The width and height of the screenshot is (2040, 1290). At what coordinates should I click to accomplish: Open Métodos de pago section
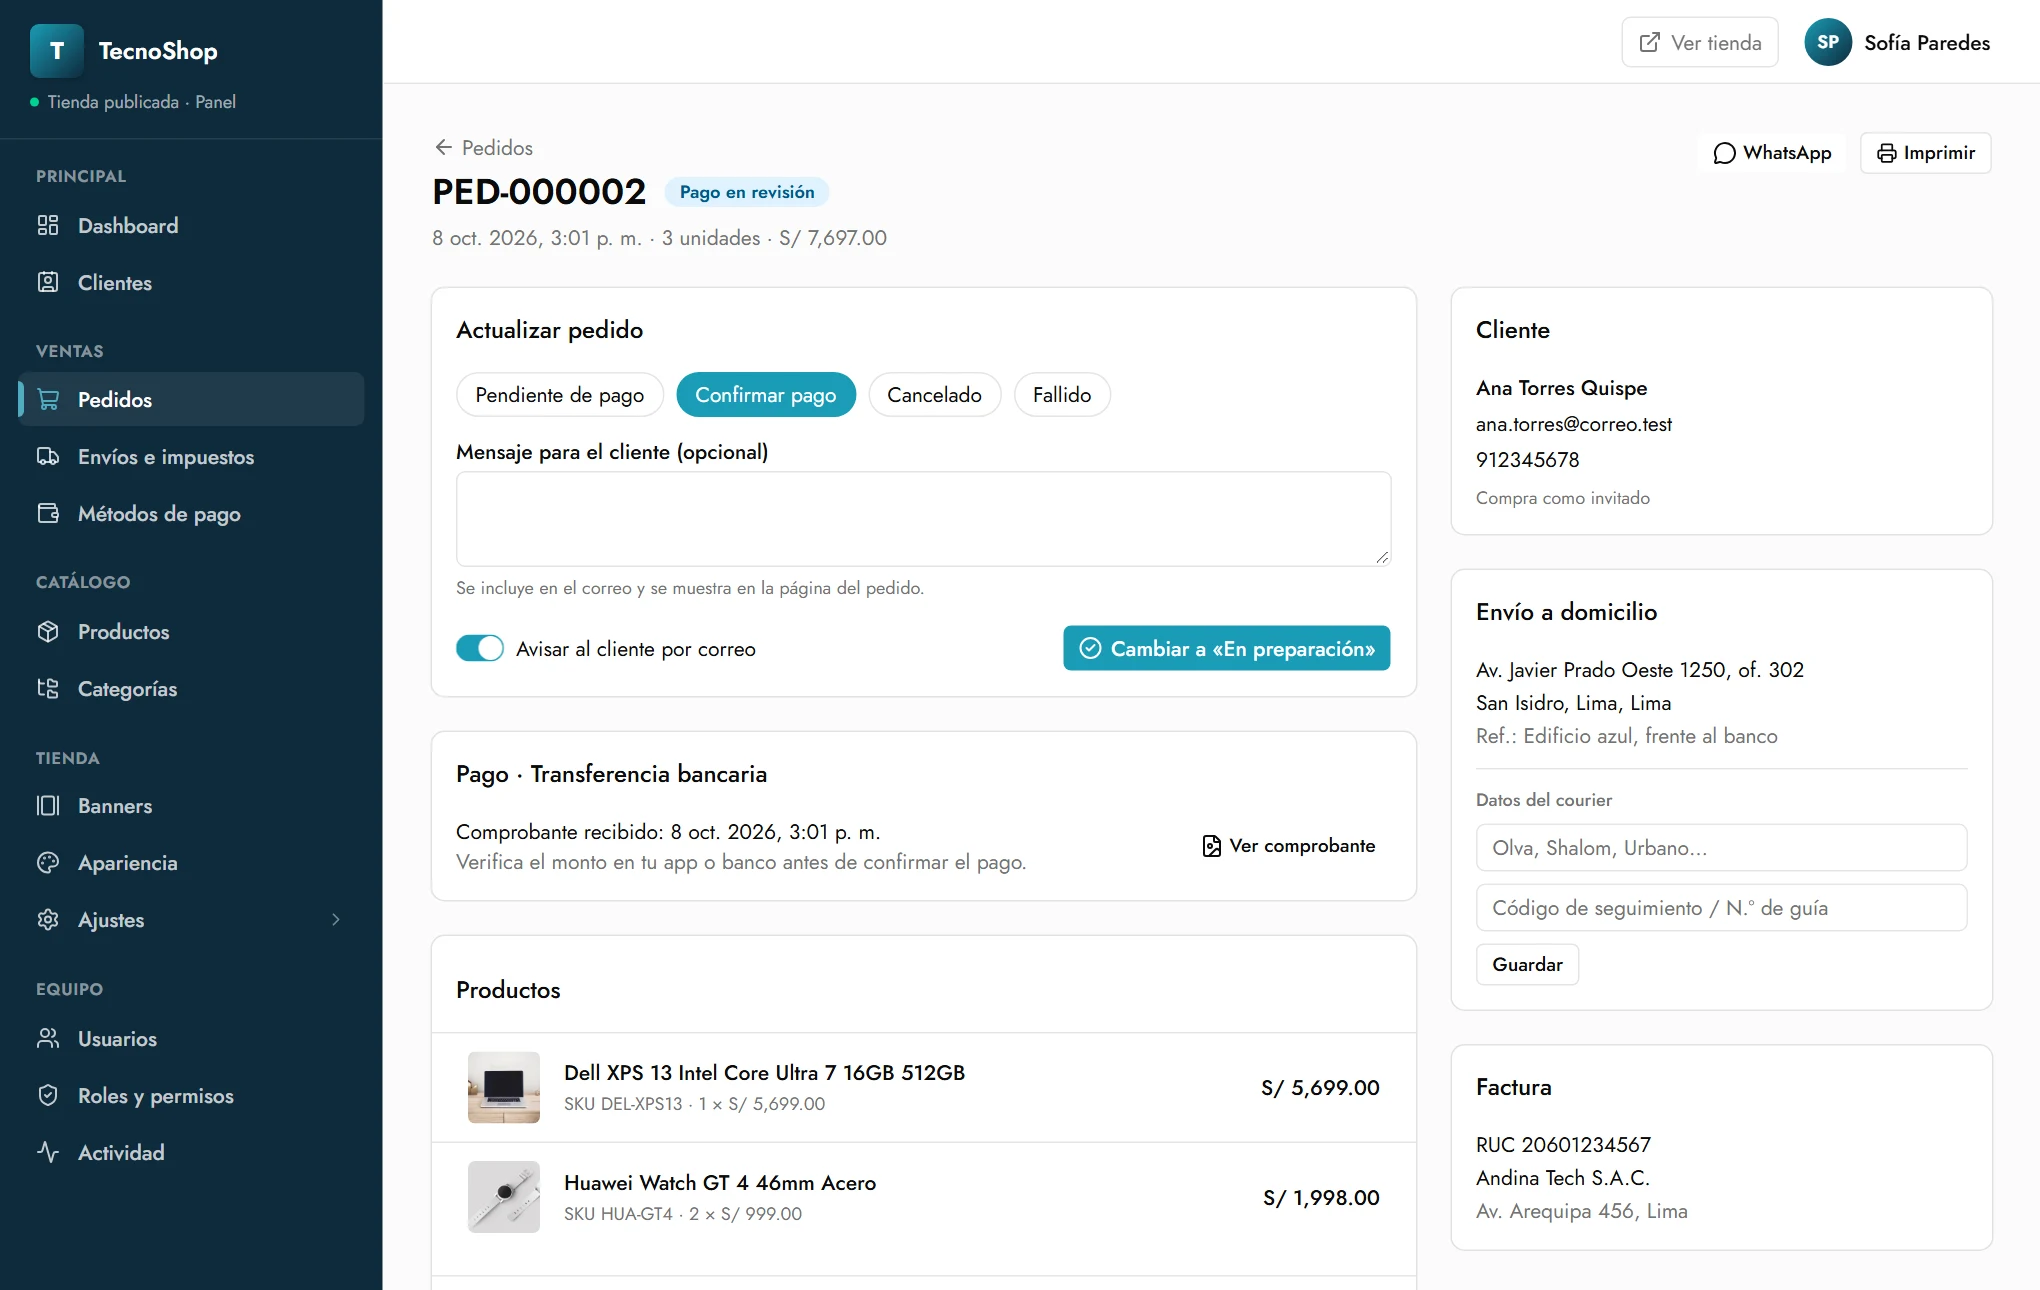(x=191, y=514)
